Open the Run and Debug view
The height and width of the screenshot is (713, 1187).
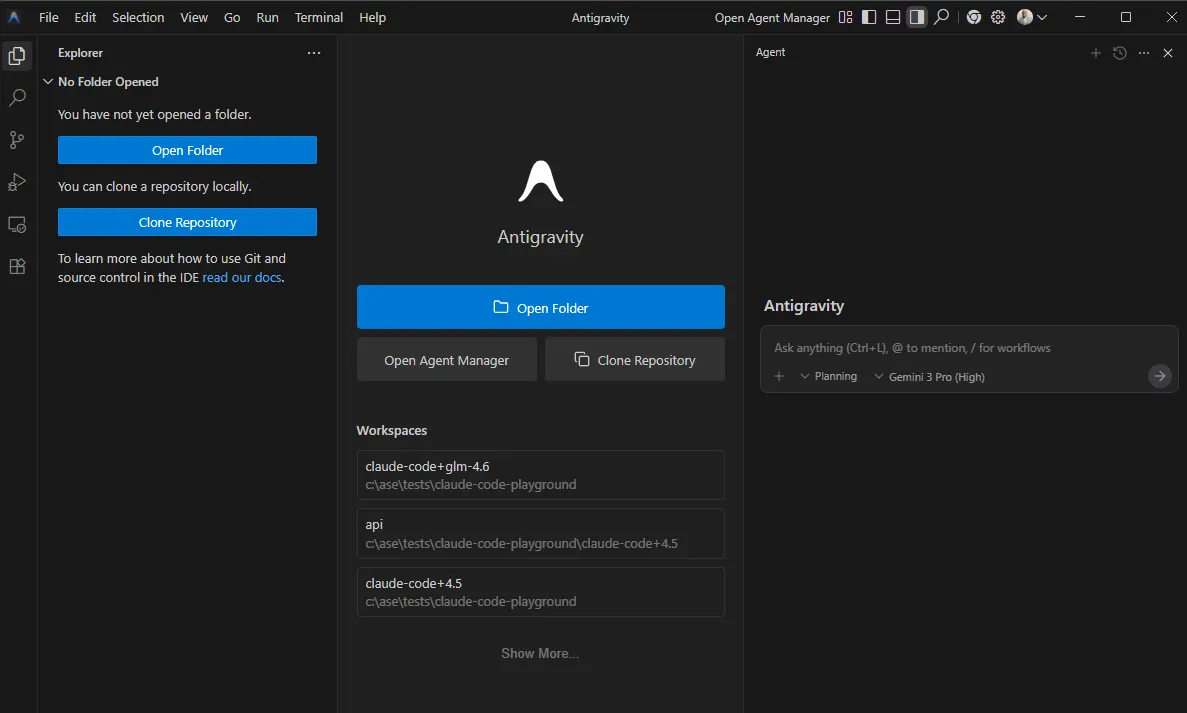(x=17, y=182)
